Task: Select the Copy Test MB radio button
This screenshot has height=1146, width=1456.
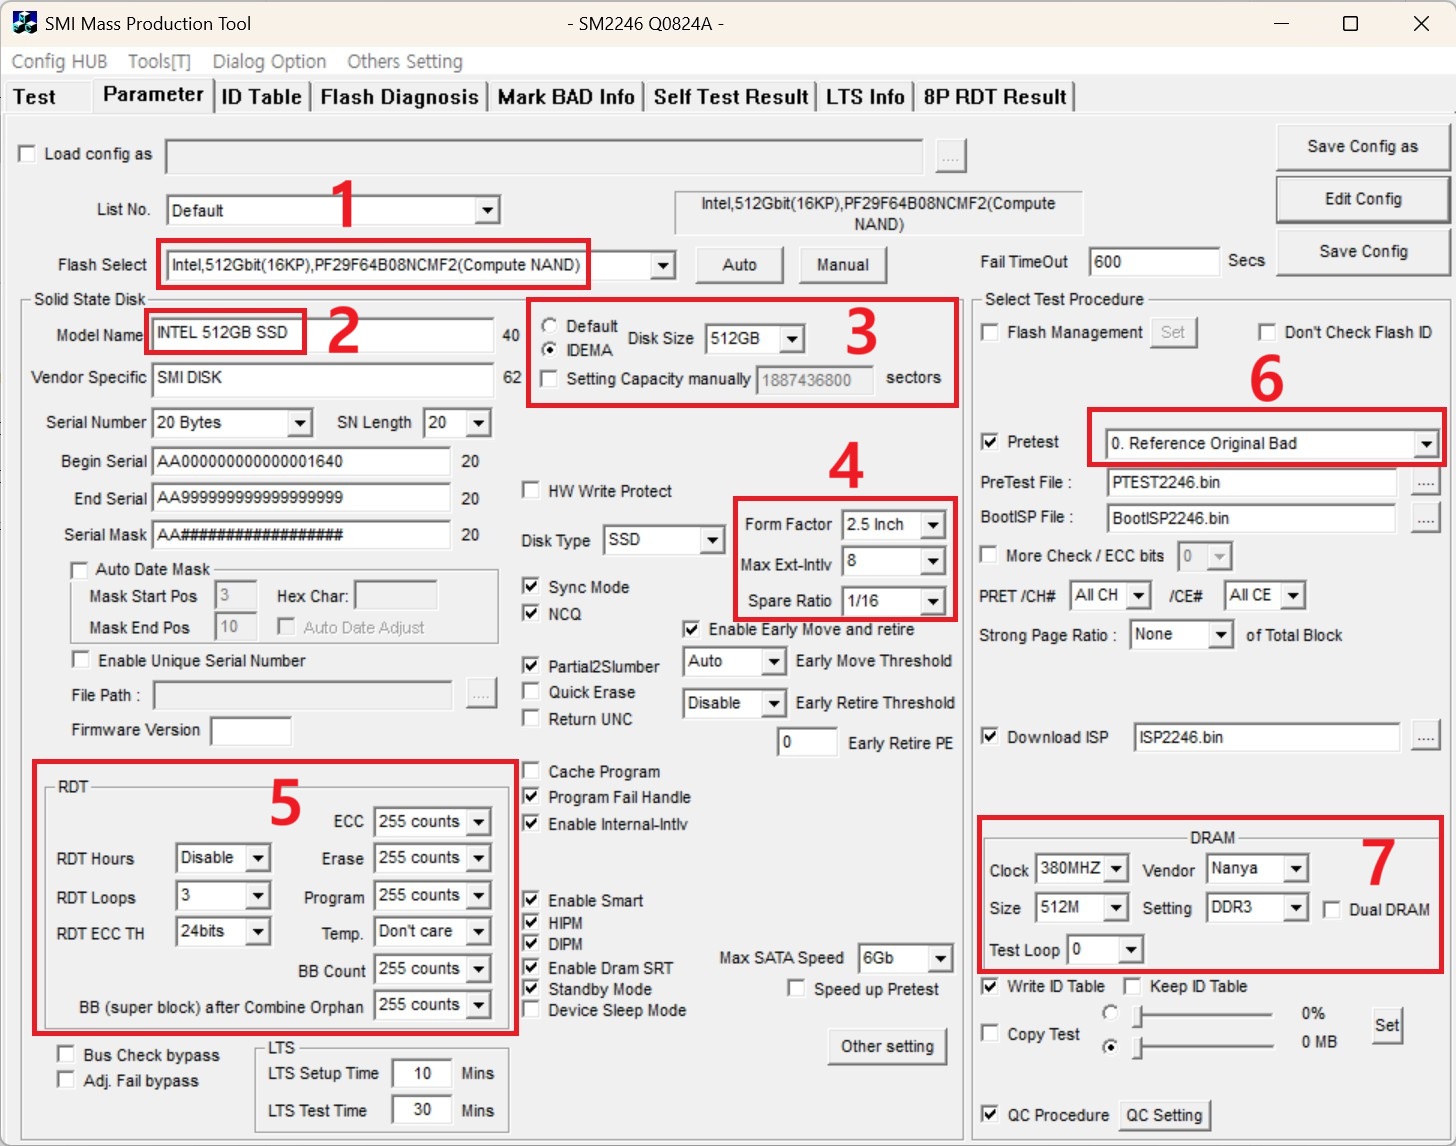Action: pos(1109,1046)
